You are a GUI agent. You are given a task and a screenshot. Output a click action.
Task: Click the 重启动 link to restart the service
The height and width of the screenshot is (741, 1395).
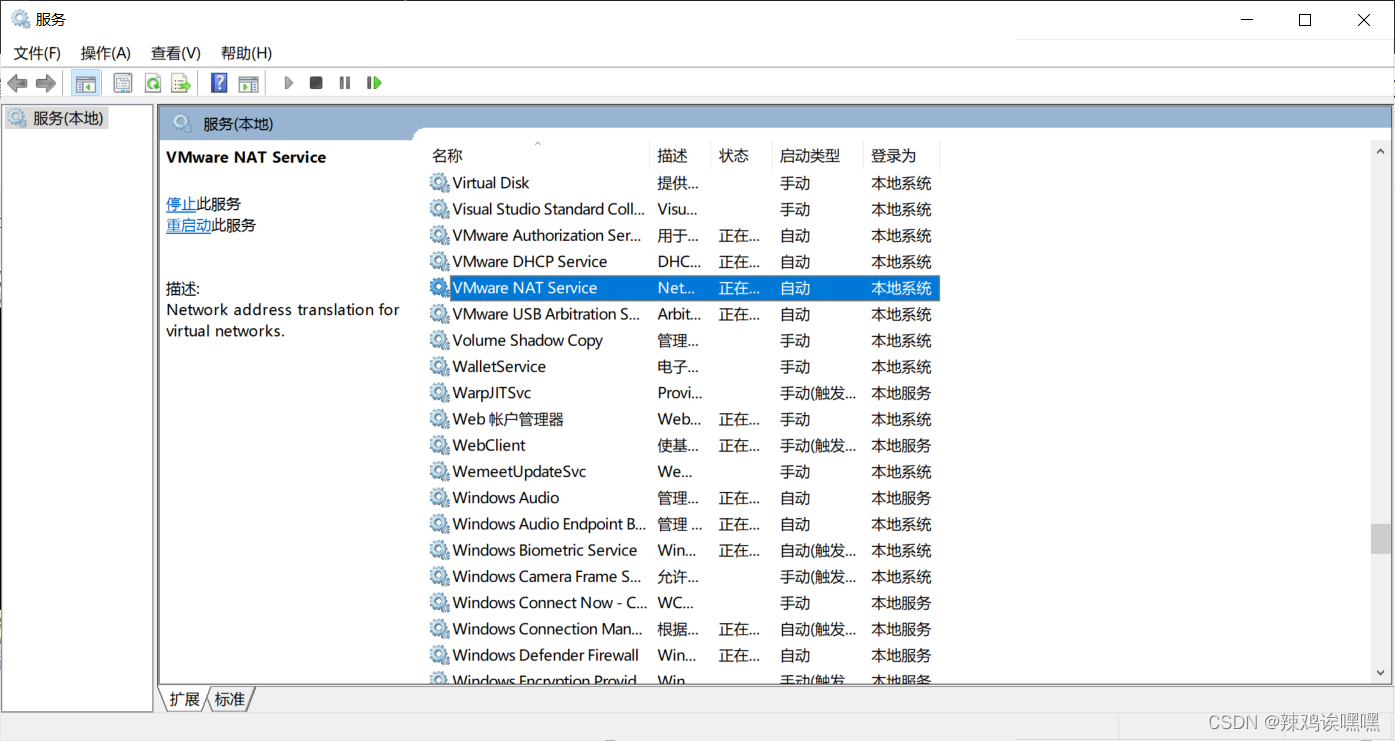tap(189, 225)
